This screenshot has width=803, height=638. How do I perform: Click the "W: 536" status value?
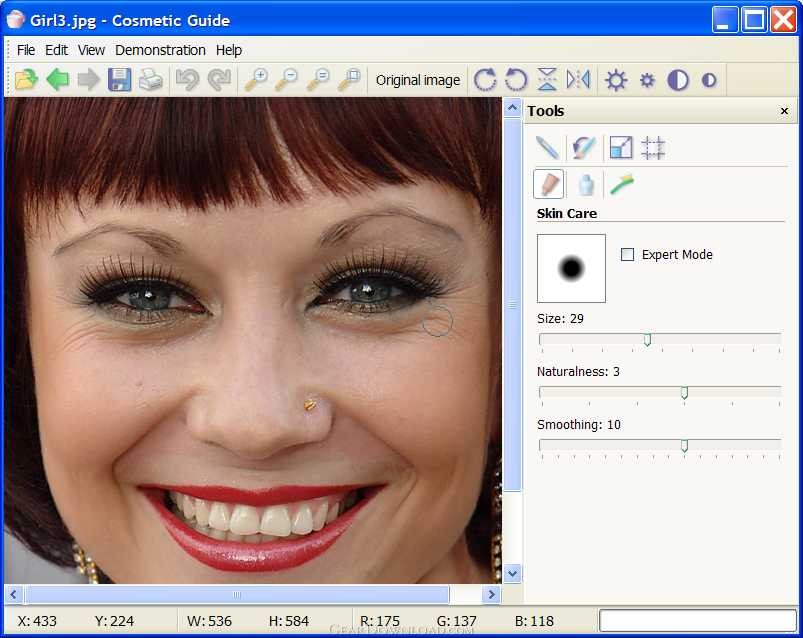click(x=209, y=621)
